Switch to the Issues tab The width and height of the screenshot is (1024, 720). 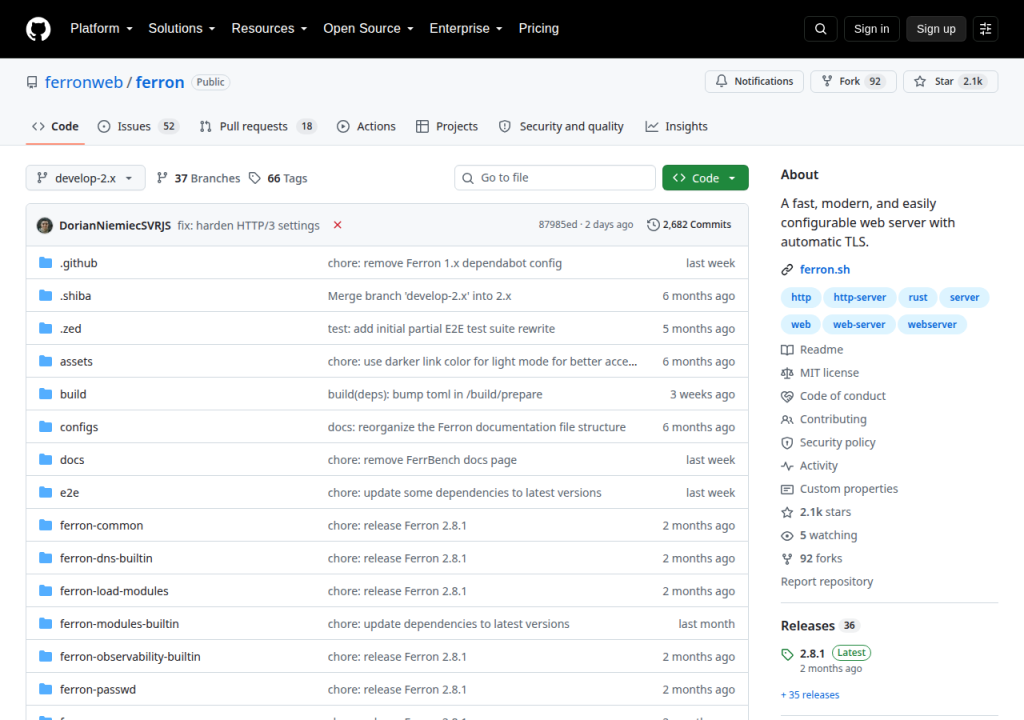coord(138,126)
